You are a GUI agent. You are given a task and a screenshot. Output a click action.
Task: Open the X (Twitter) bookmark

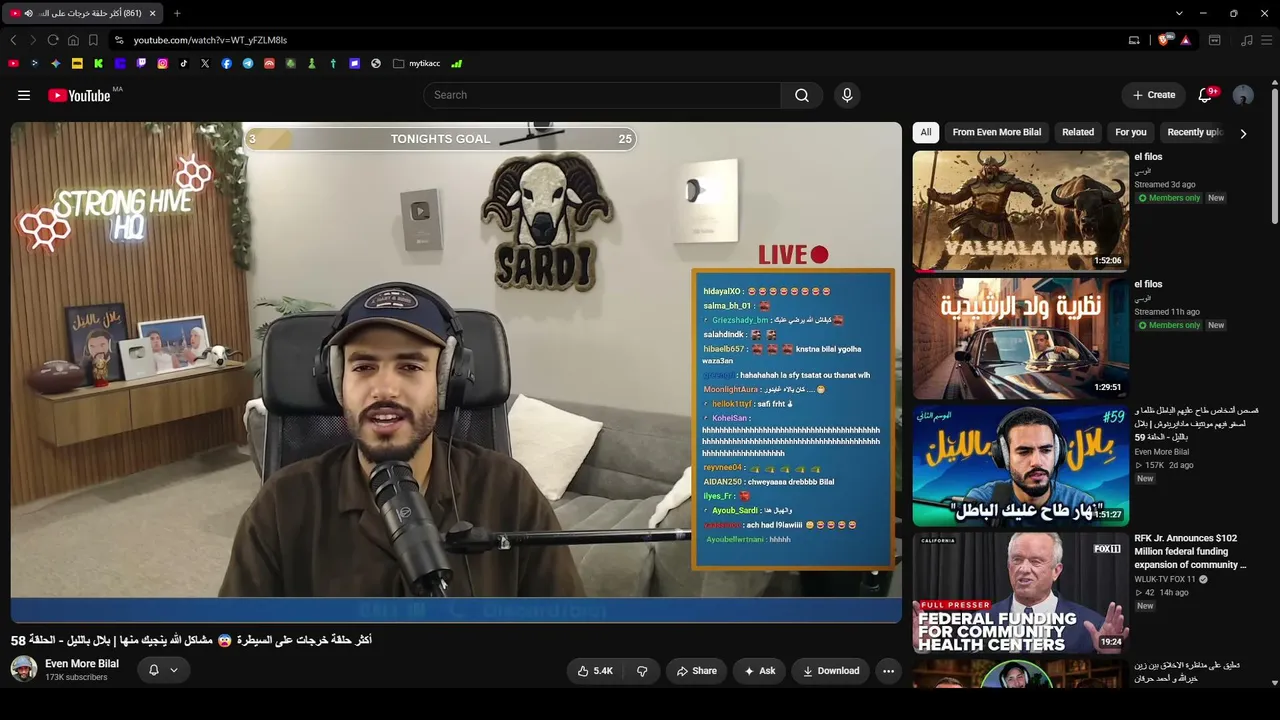(205, 63)
